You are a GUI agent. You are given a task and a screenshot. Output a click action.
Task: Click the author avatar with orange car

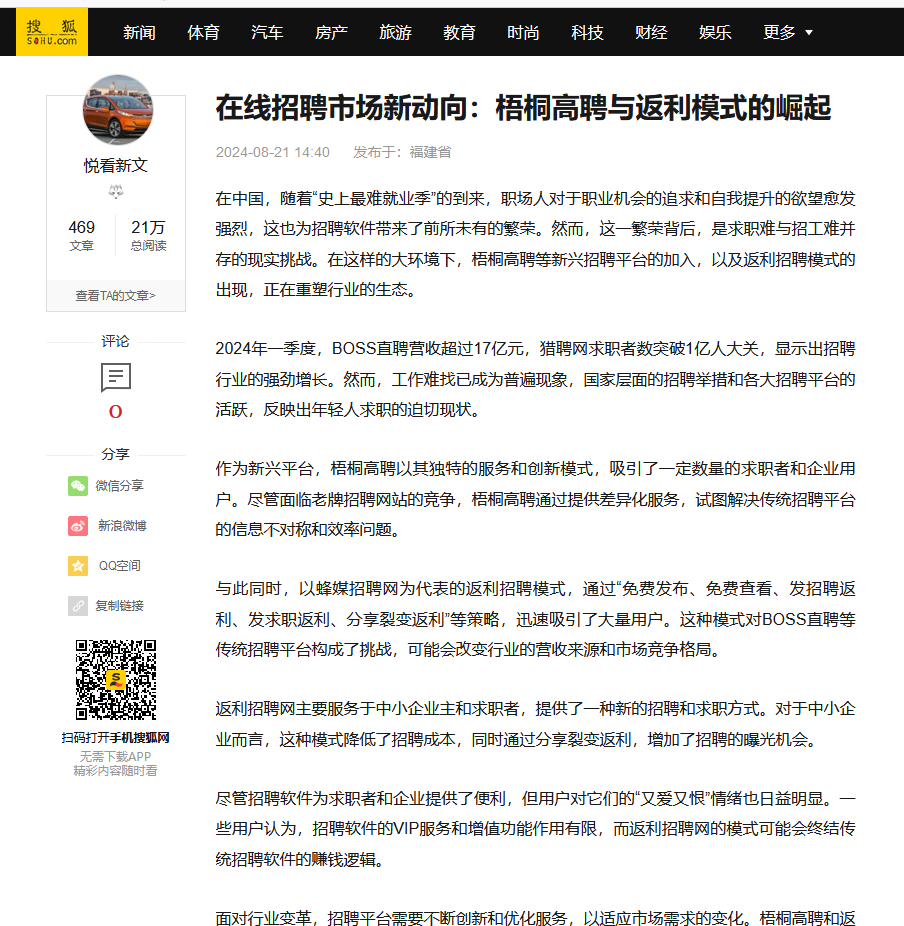(118, 110)
